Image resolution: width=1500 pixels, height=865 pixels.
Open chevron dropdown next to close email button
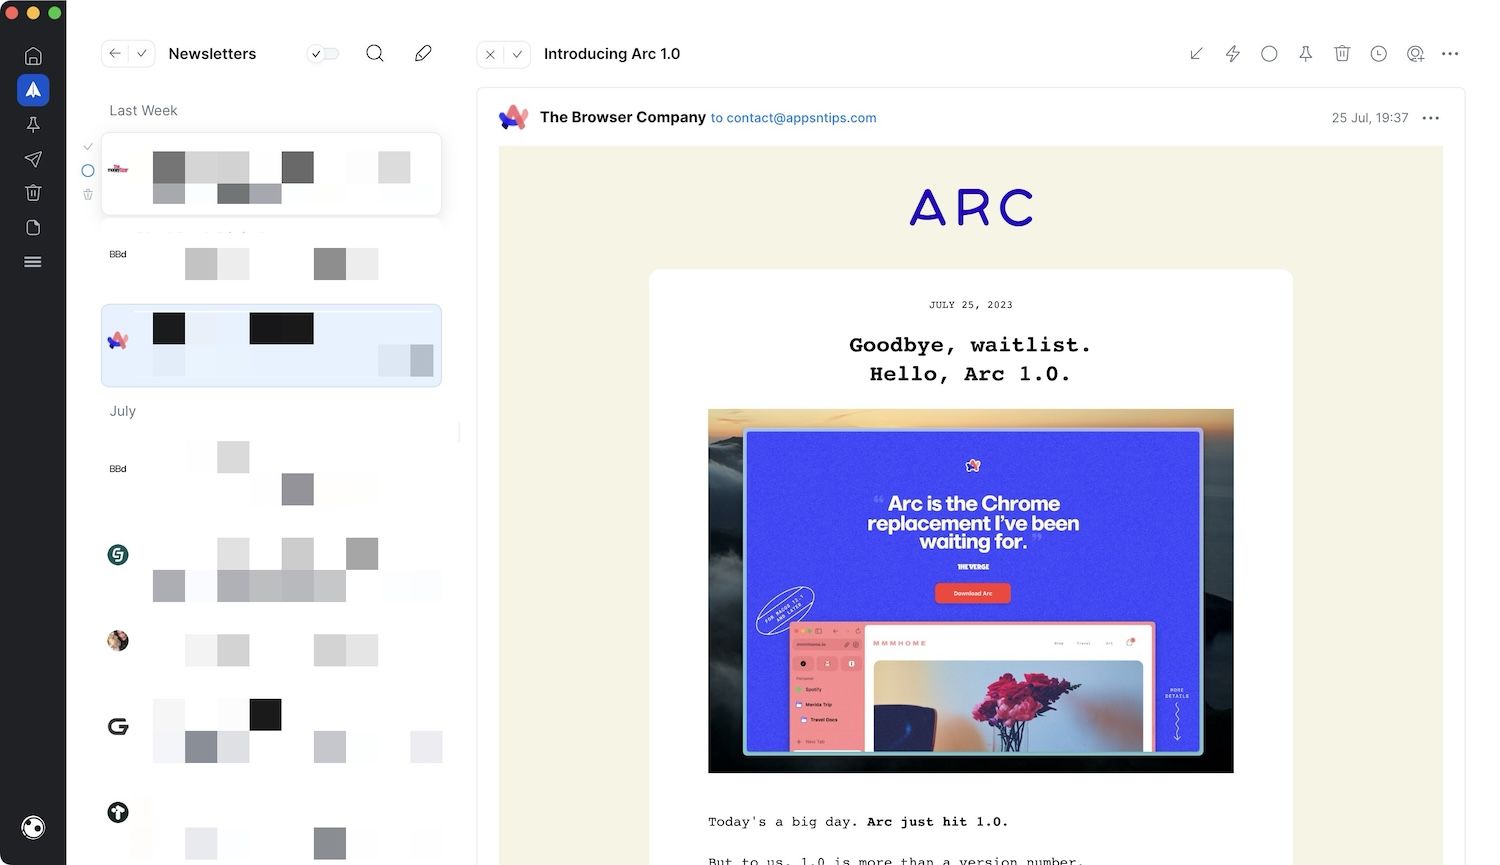click(517, 54)
